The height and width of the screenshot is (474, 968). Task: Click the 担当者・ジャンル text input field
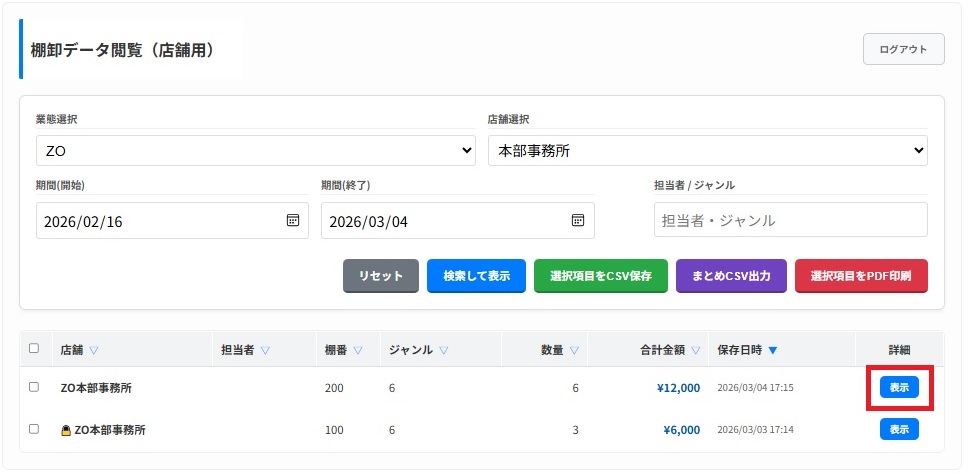(x=790, y=220)
